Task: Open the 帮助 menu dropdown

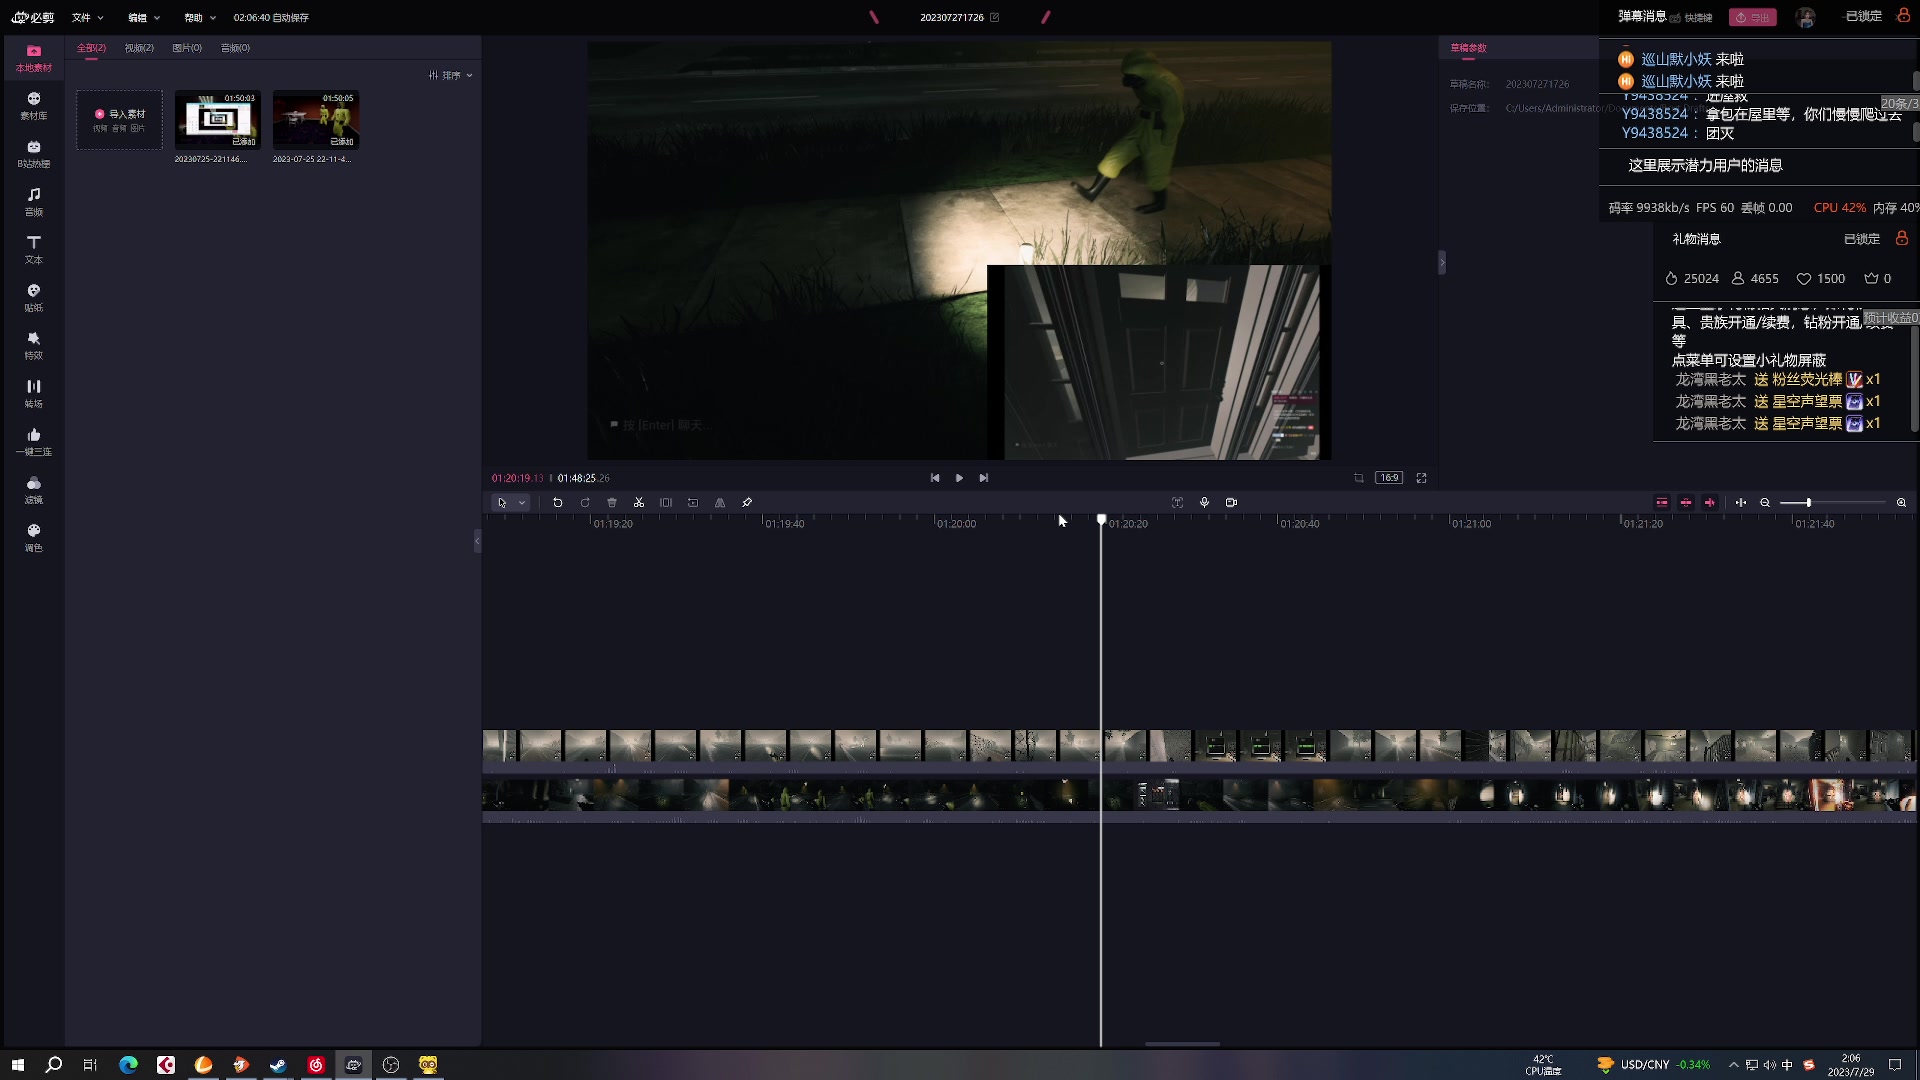Action: pos(200,17)
